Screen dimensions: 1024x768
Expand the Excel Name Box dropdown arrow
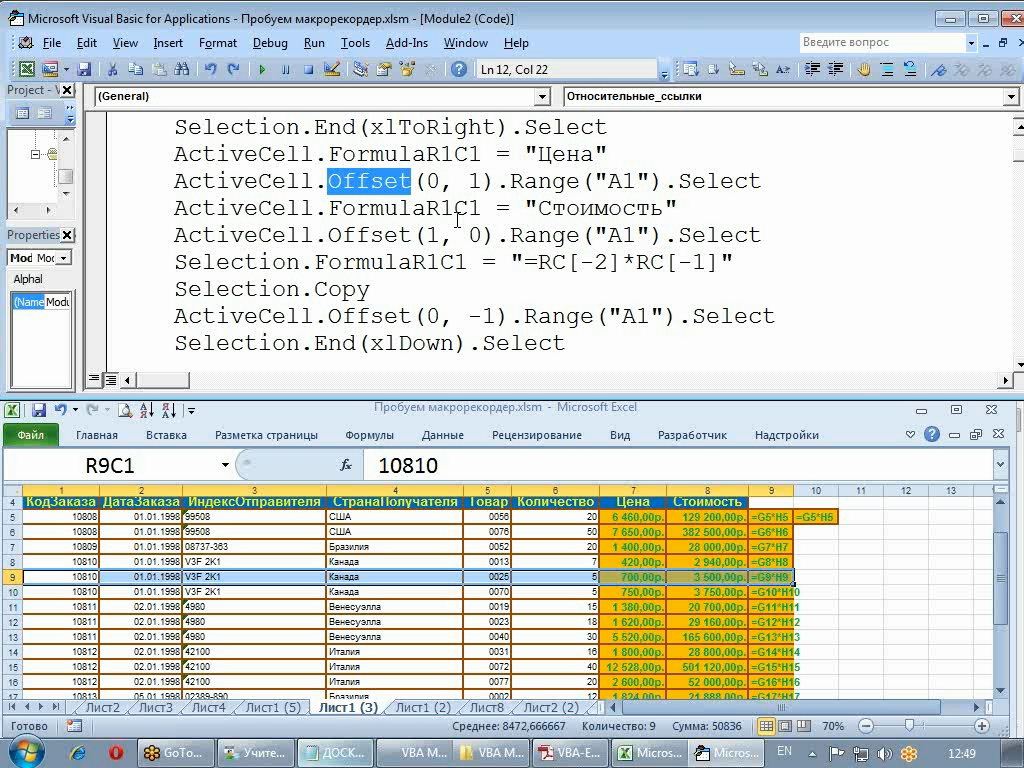point(225,466)
